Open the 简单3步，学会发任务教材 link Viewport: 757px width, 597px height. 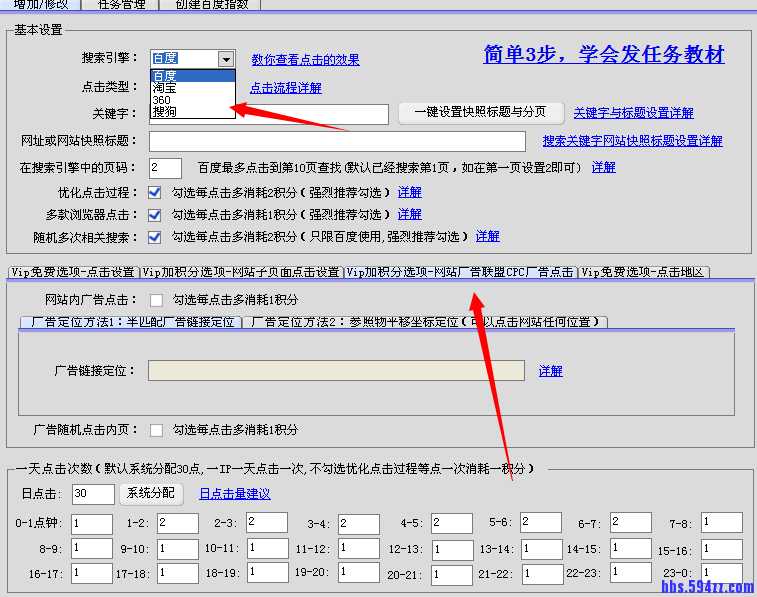603,55
